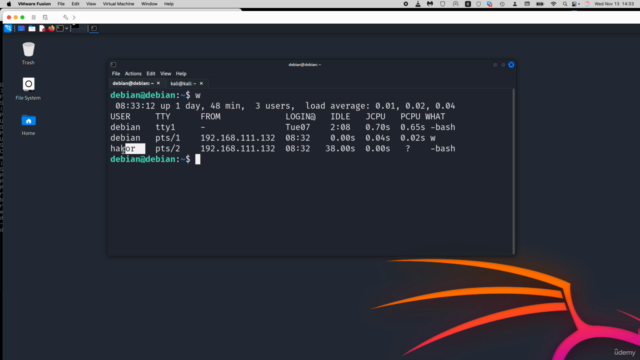Open the Virtual Machine menu
The image size is (640, 360).
(118, 4)
